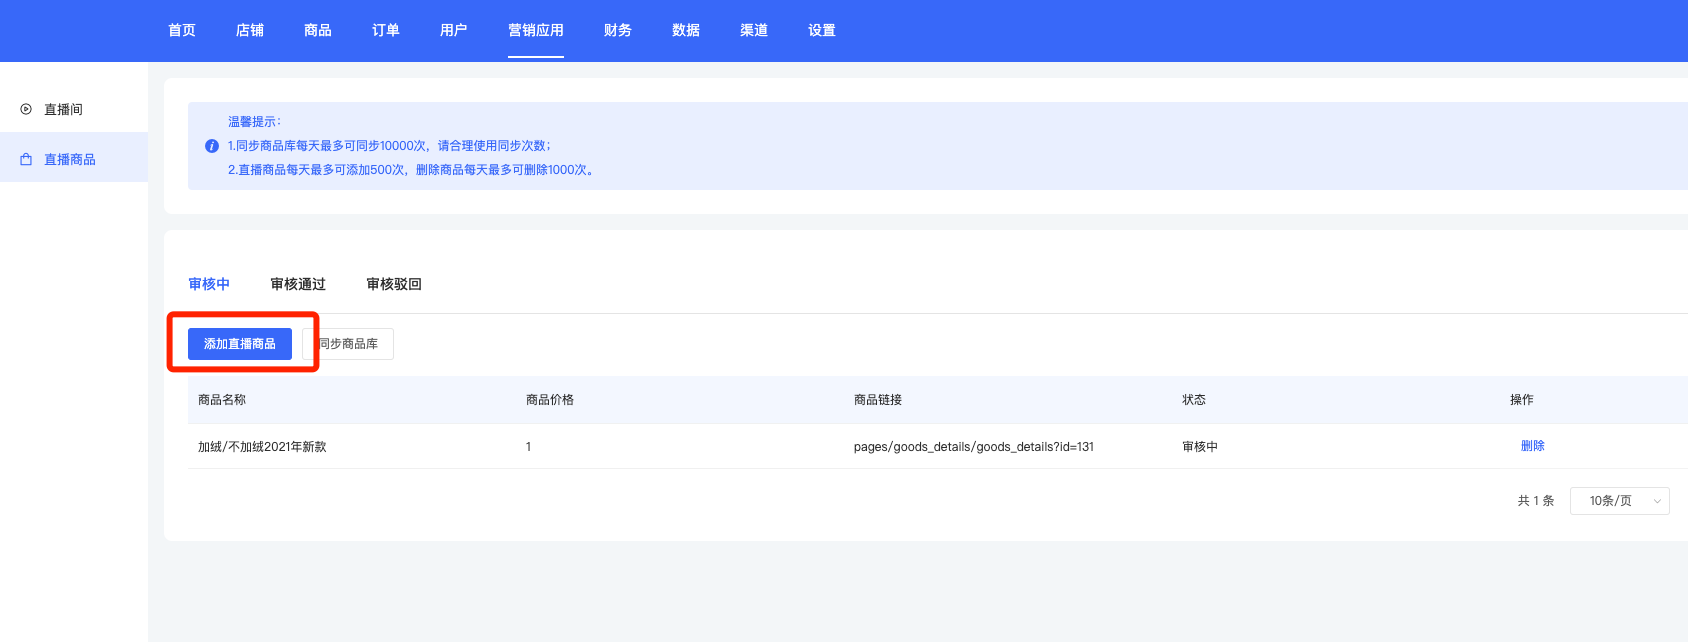Select 订单 in the top bar
Viewport: 1688px width, 642px height.
(x=386, y=30)
